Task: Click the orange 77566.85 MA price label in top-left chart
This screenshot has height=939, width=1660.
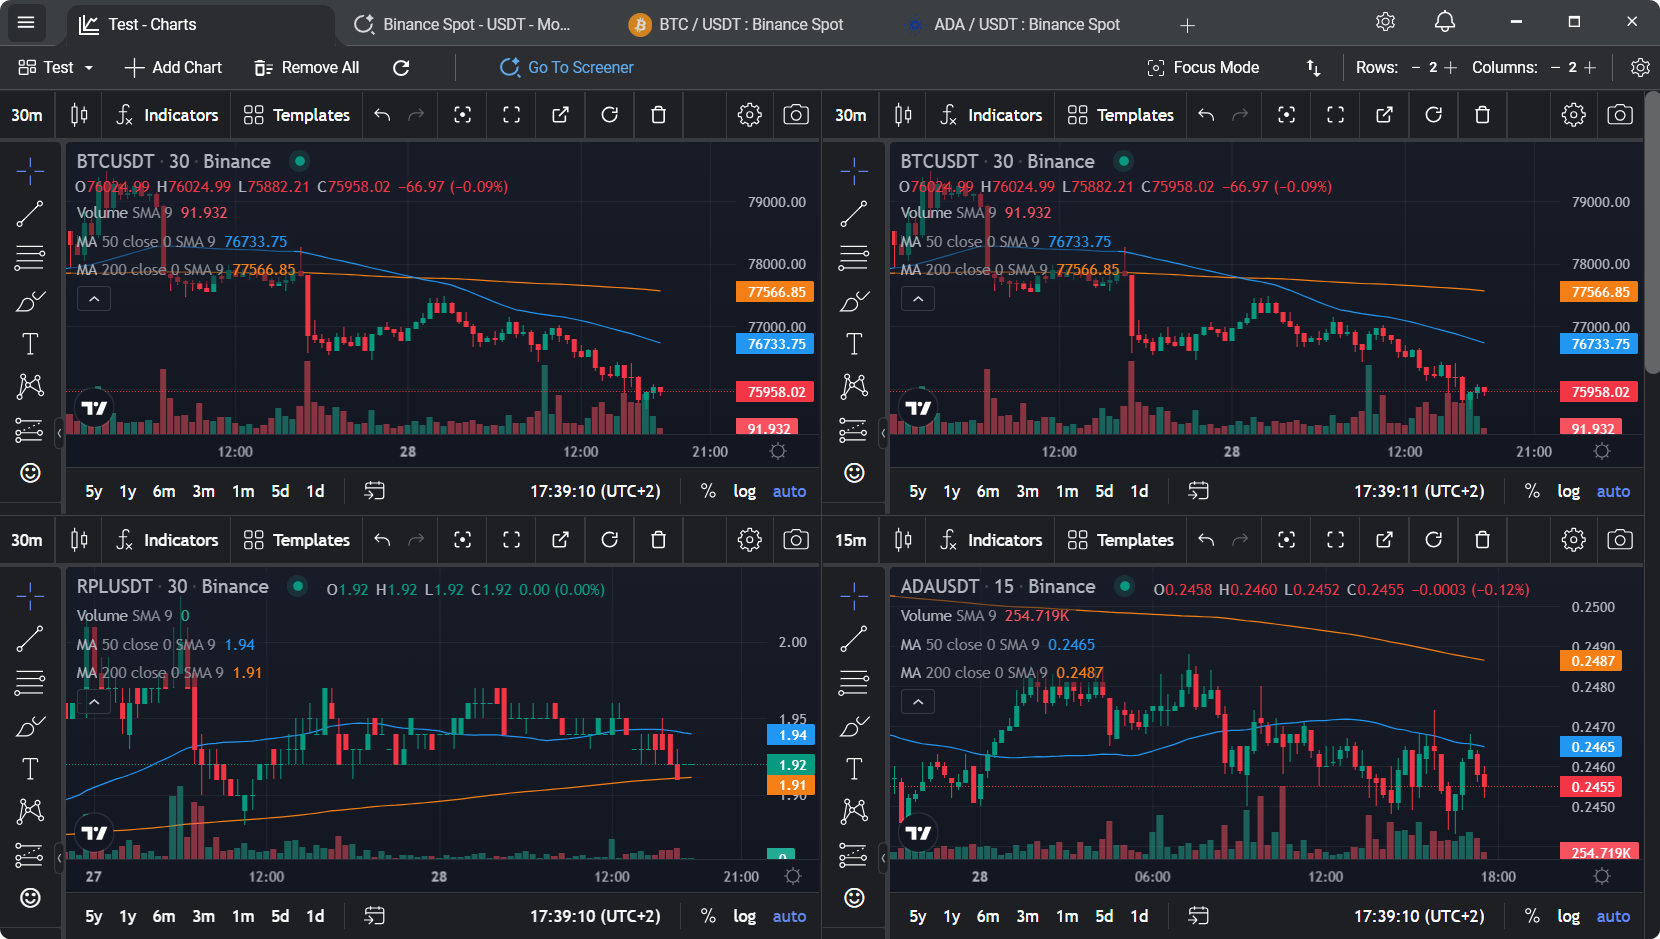Action: click(775, 292)
